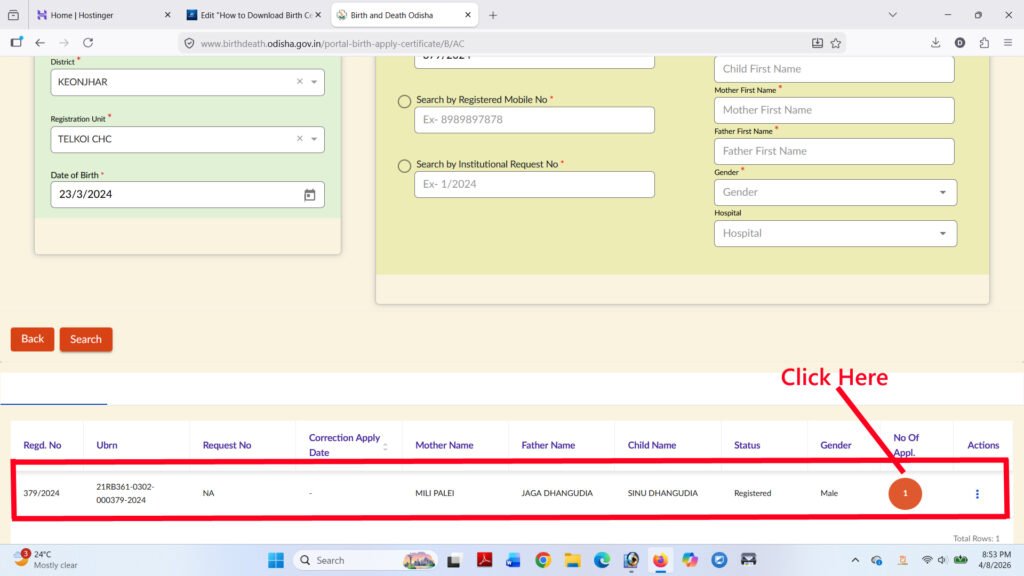Launch Google Chrome from the taskbar
The width and height of the screenshot is (1024, 576).
pyautogui.click(x=543, y=560)
